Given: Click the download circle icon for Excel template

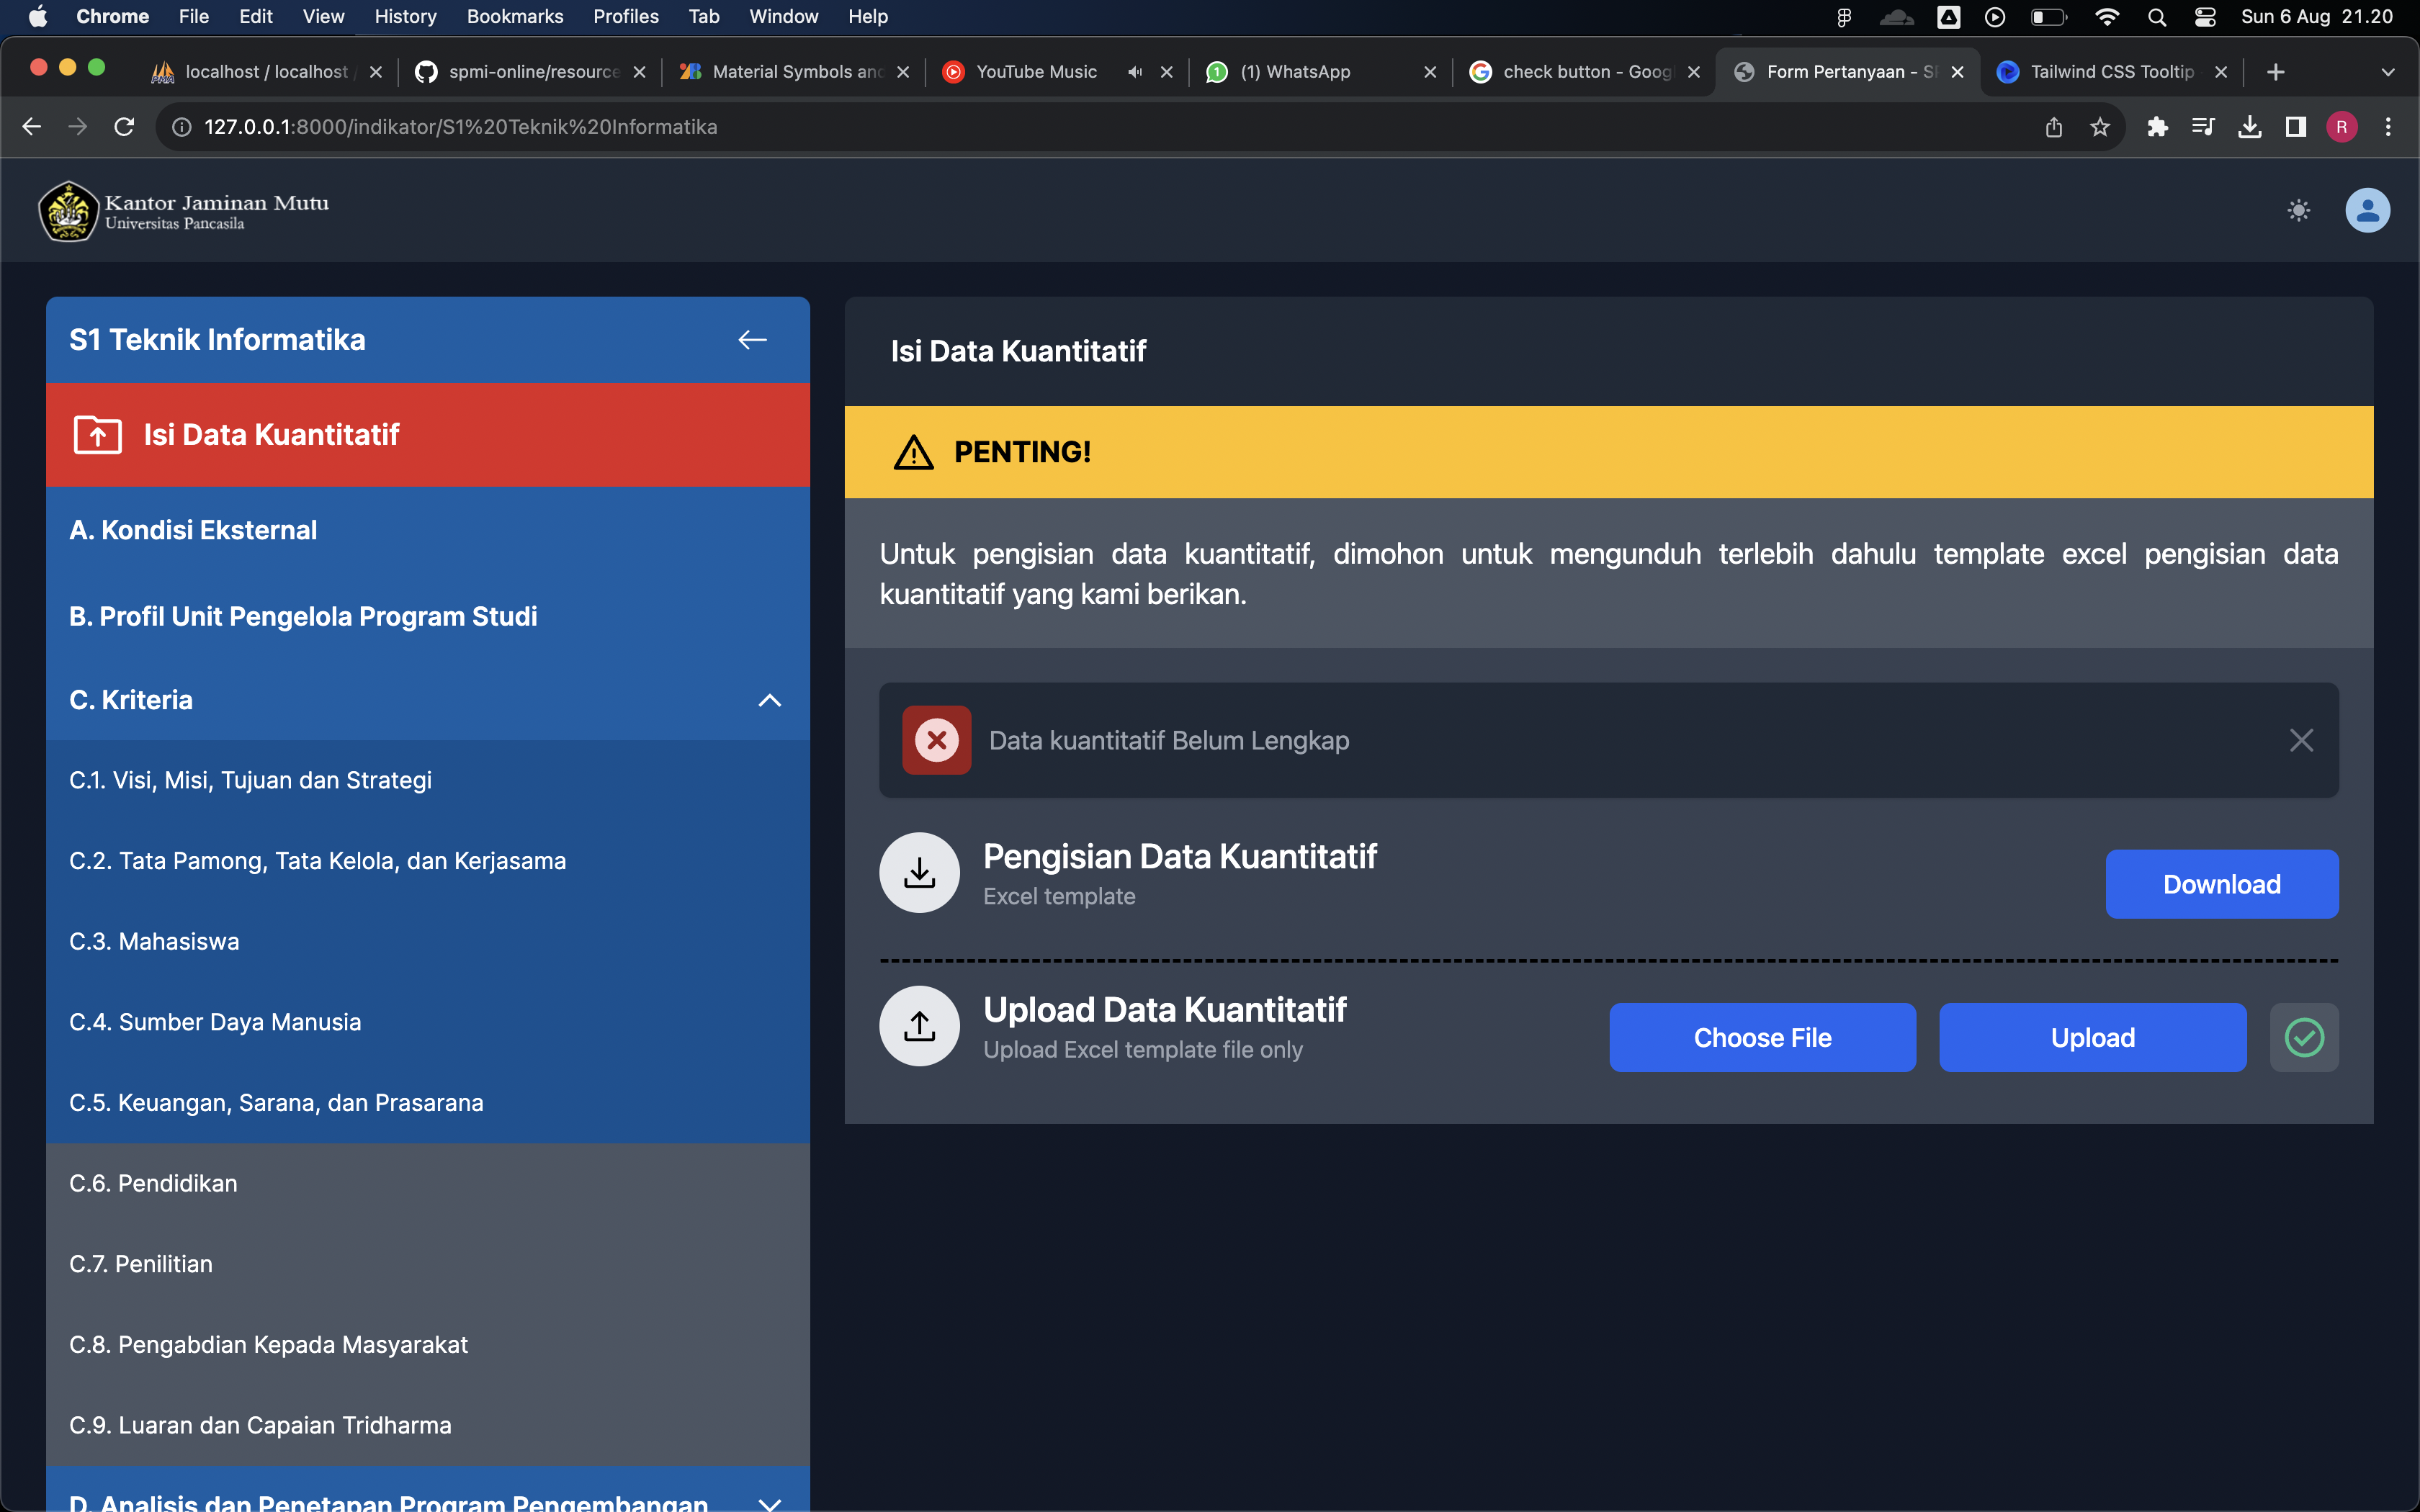Looking at the screenshot, I should tap(919, 873).
